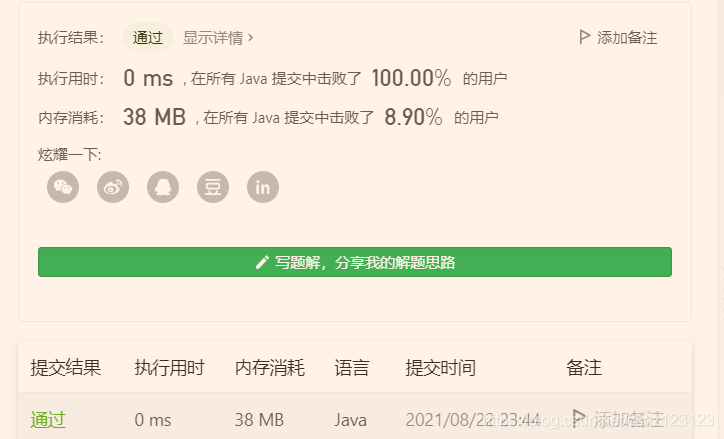Screen dimensions: 724x439
Task: Click the 内存消耗 column header
Action: point(270,368)
